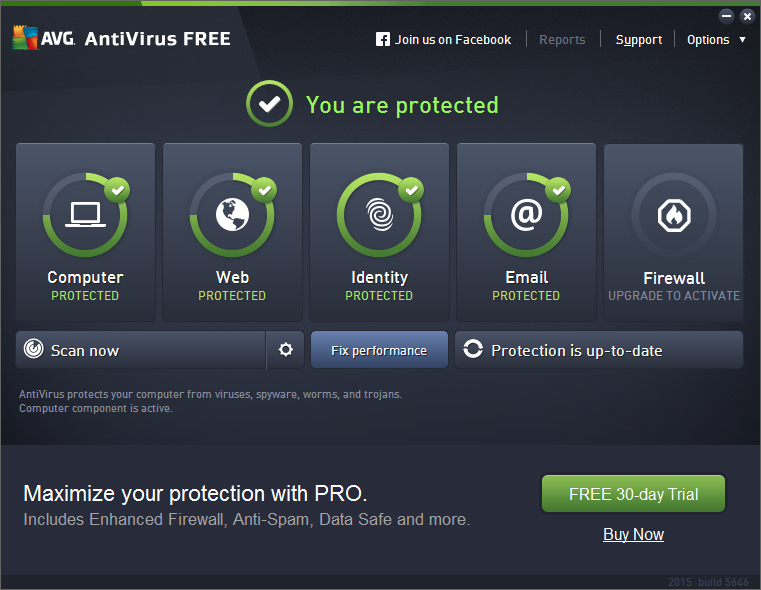The width and height of the screenshot is (761, 590).
Task: Select the Identity fingerprint icon
Action: [x=379, y=215]
